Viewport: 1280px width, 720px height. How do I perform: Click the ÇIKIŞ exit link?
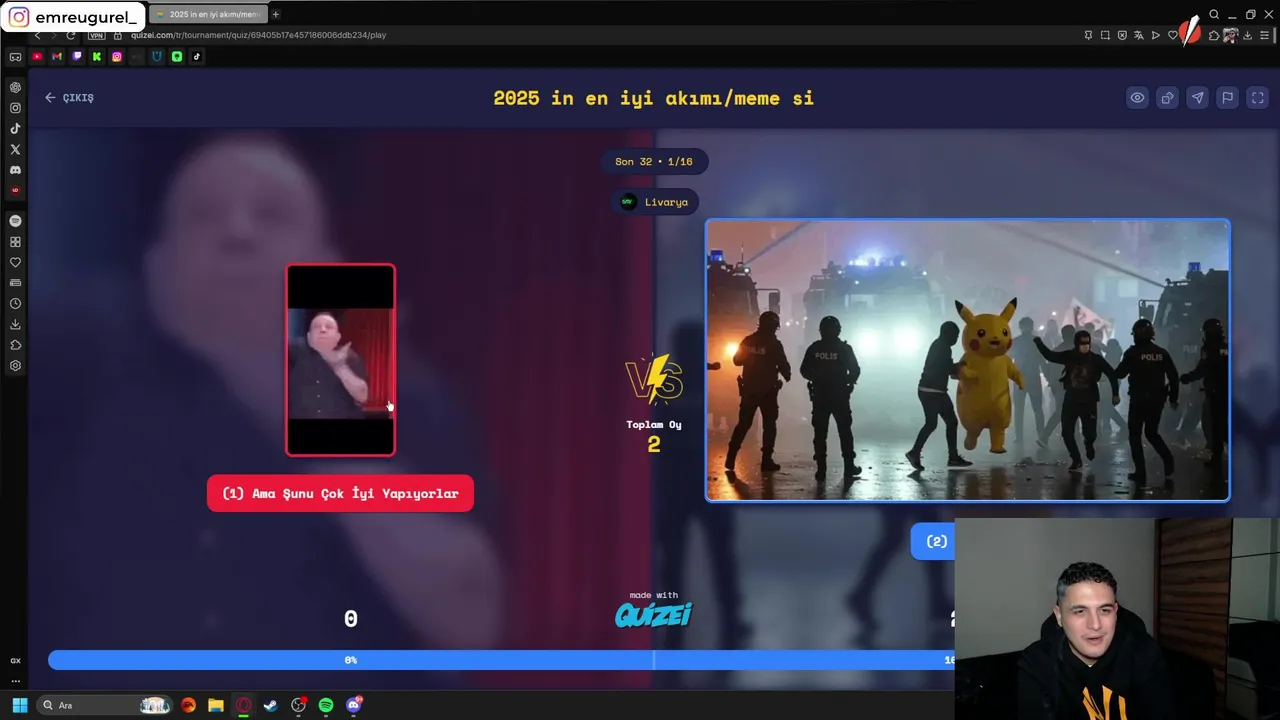click(69, 98)
